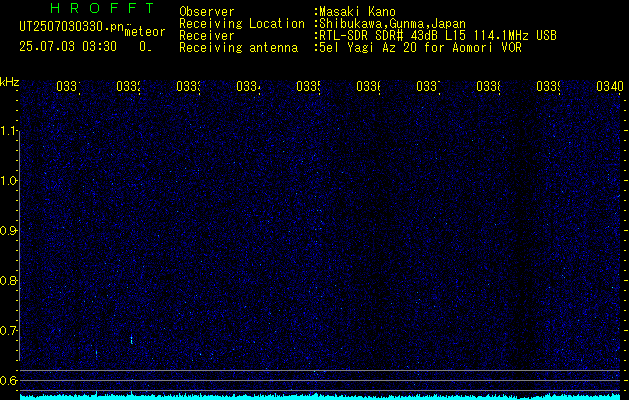629x400 pixels.
Task: Click the 0340 time marker
Action: pyautogui.click(x=610, y=86)
